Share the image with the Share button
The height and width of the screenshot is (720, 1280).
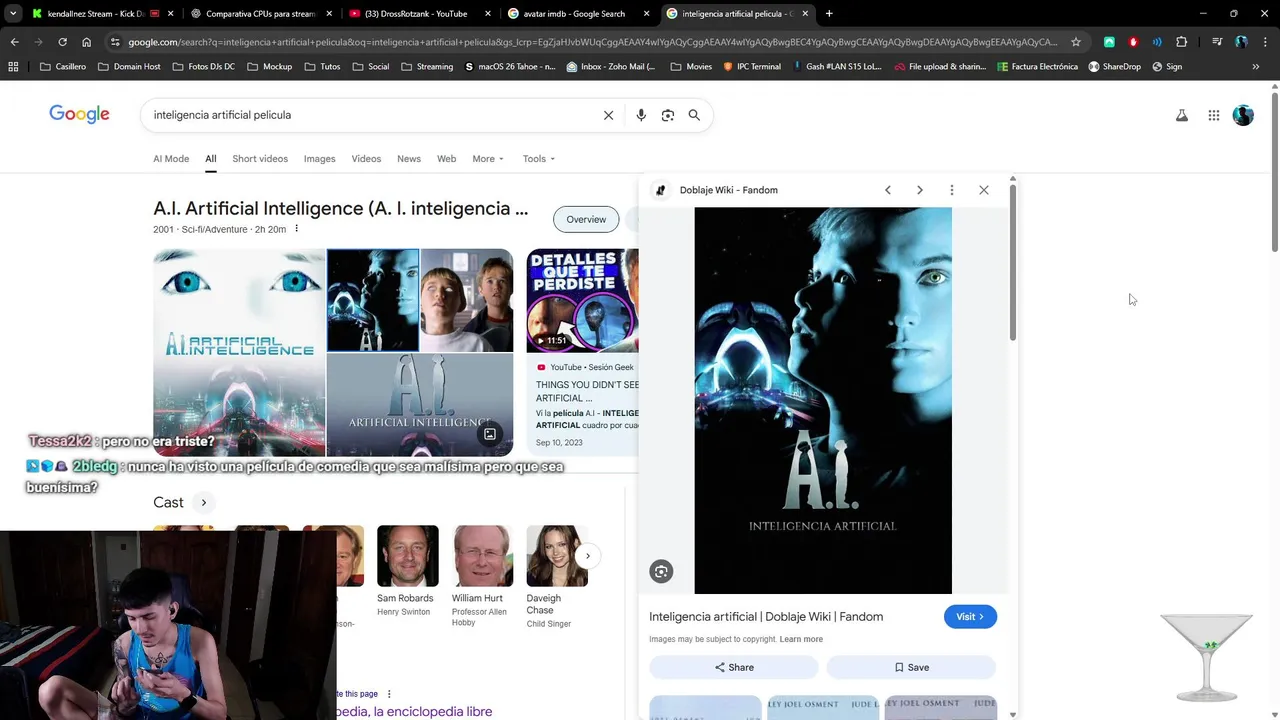pos(734,667)
